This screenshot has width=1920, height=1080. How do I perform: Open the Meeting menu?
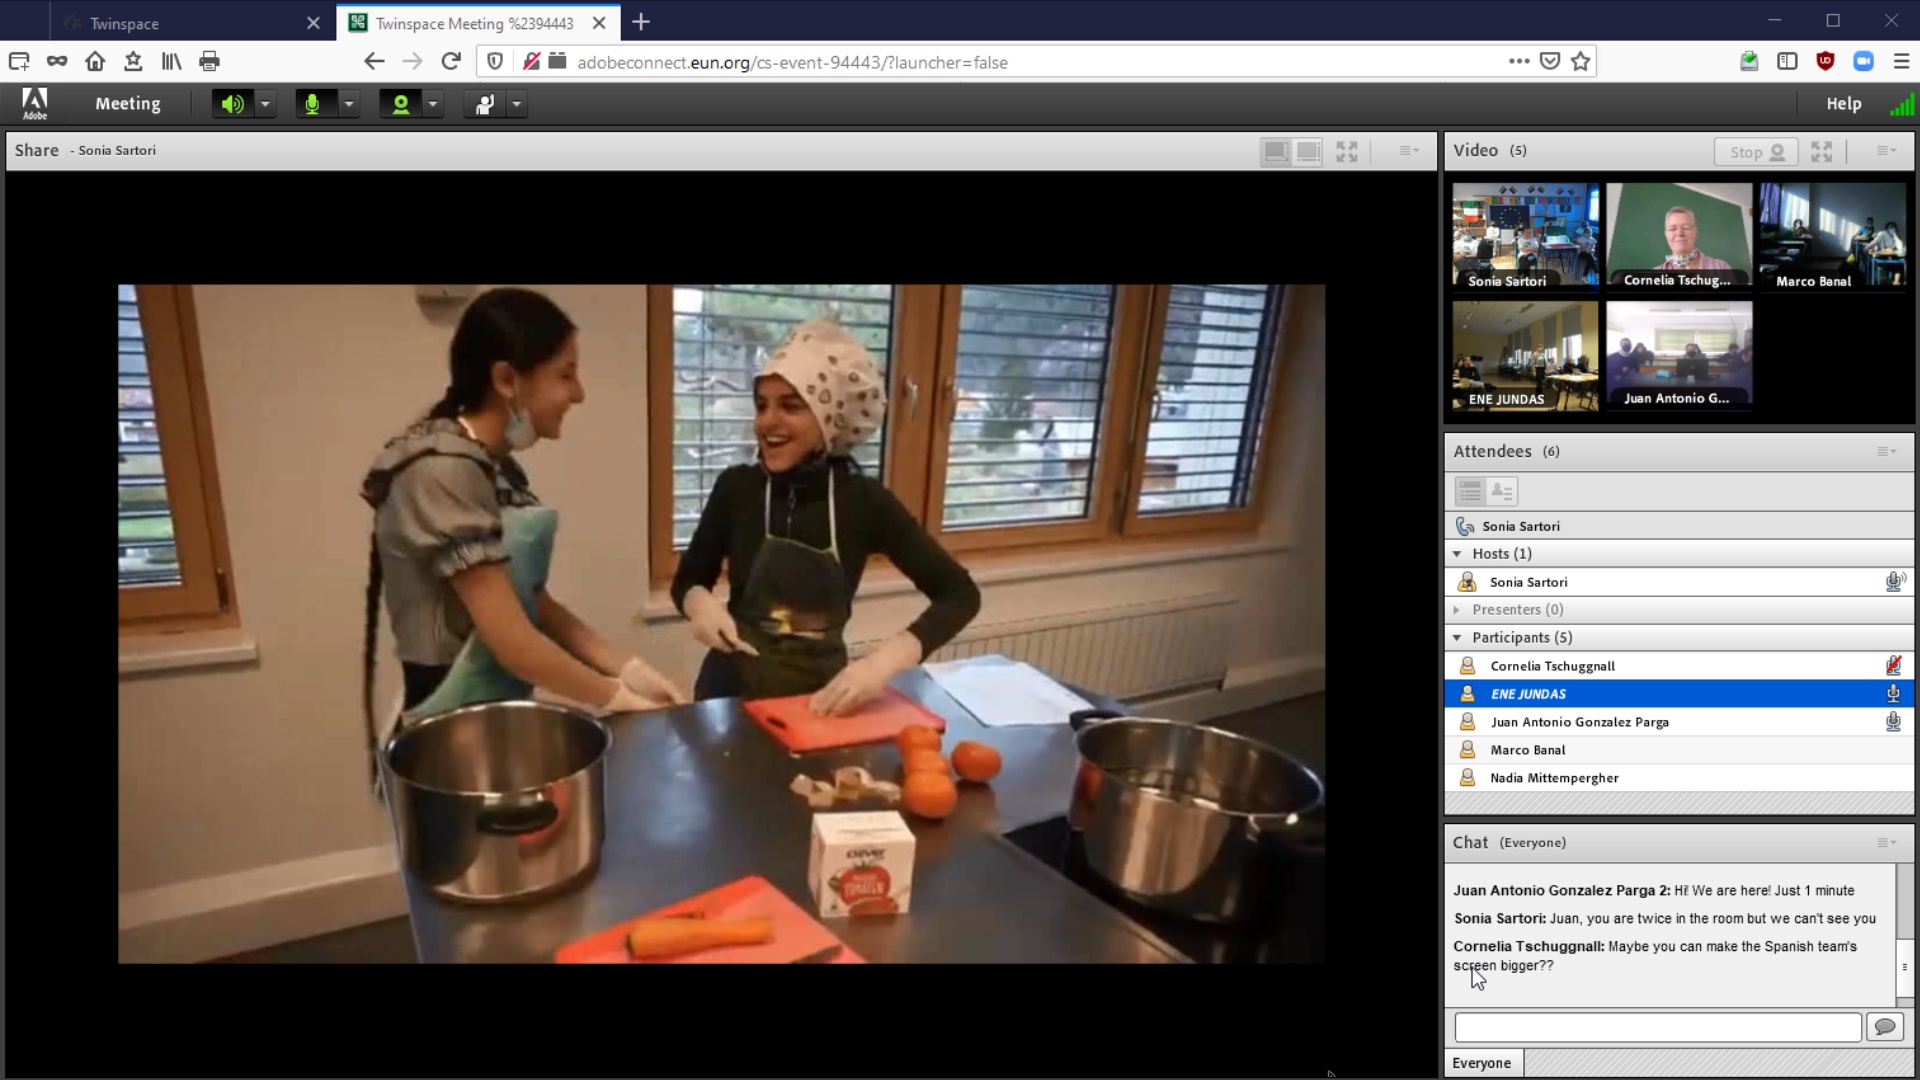[127, 104]
